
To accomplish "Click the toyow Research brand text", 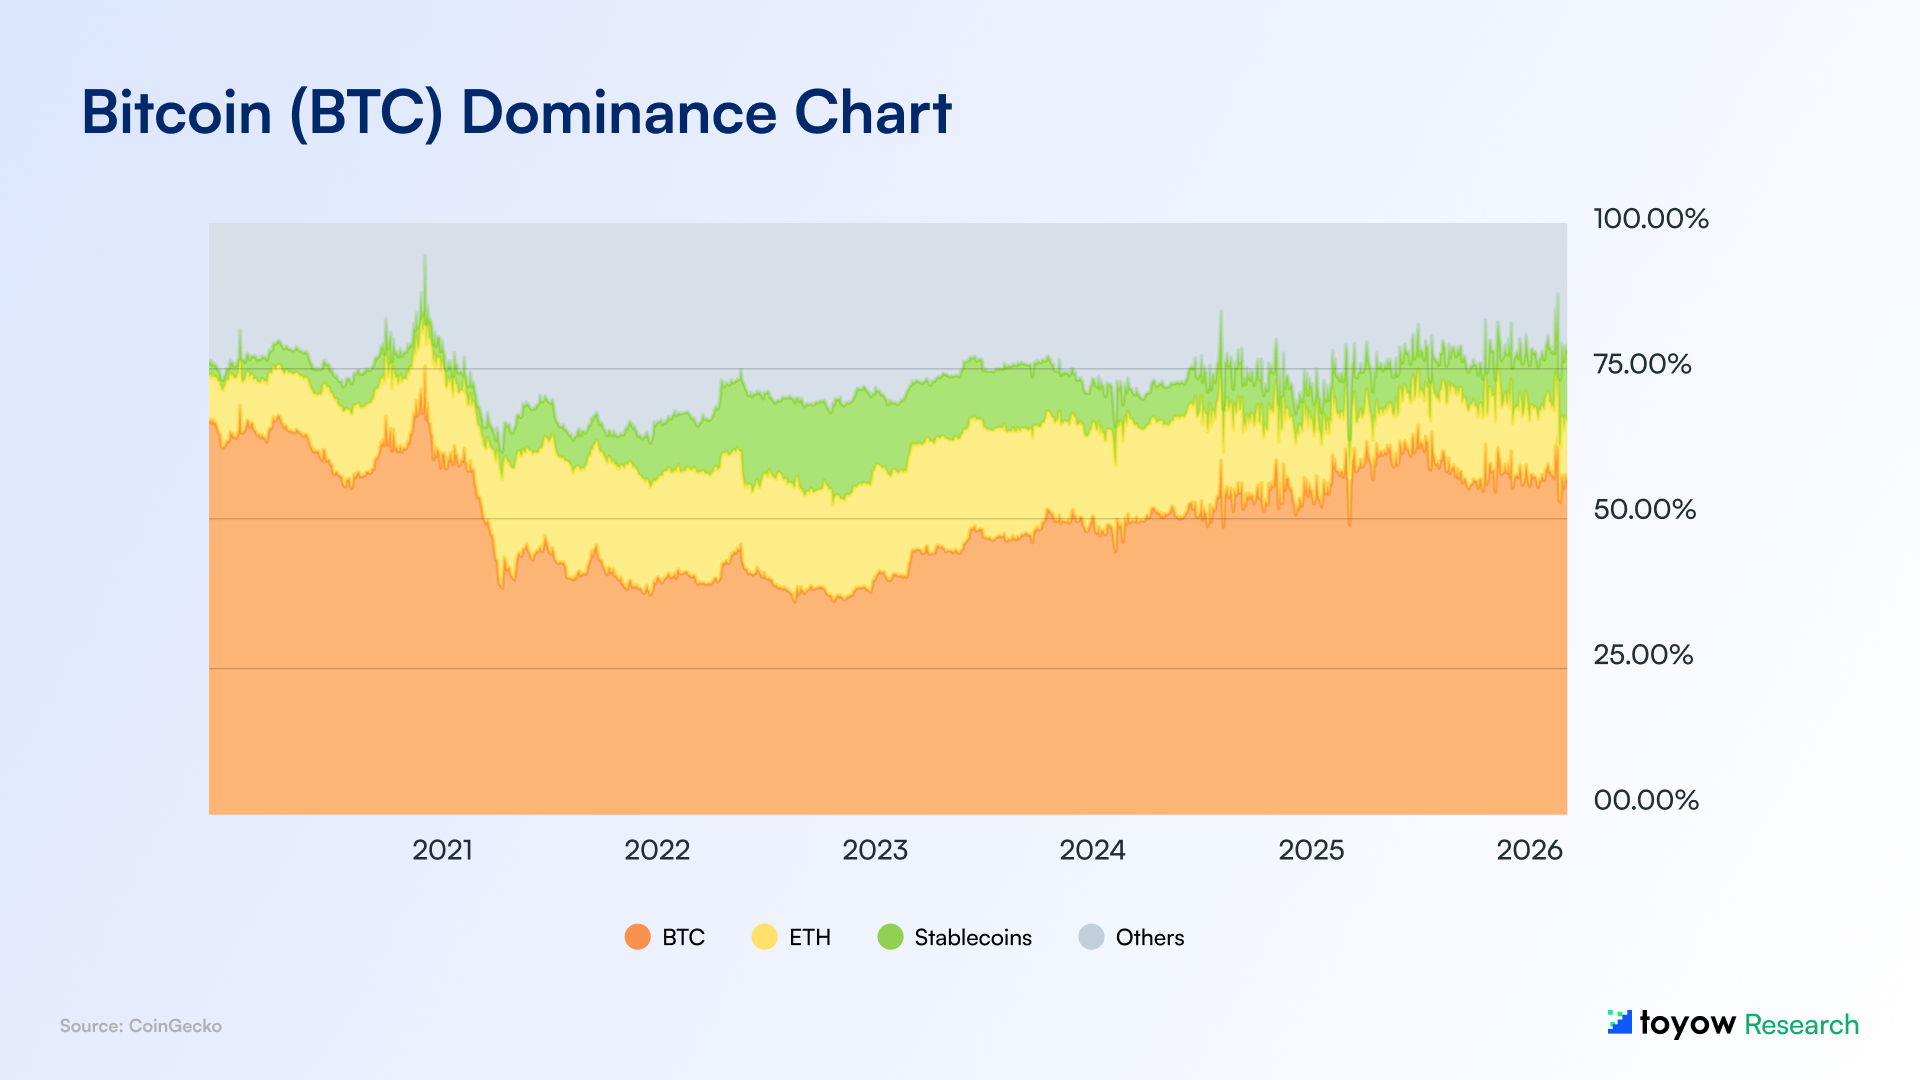I will coord(1749,1024).
